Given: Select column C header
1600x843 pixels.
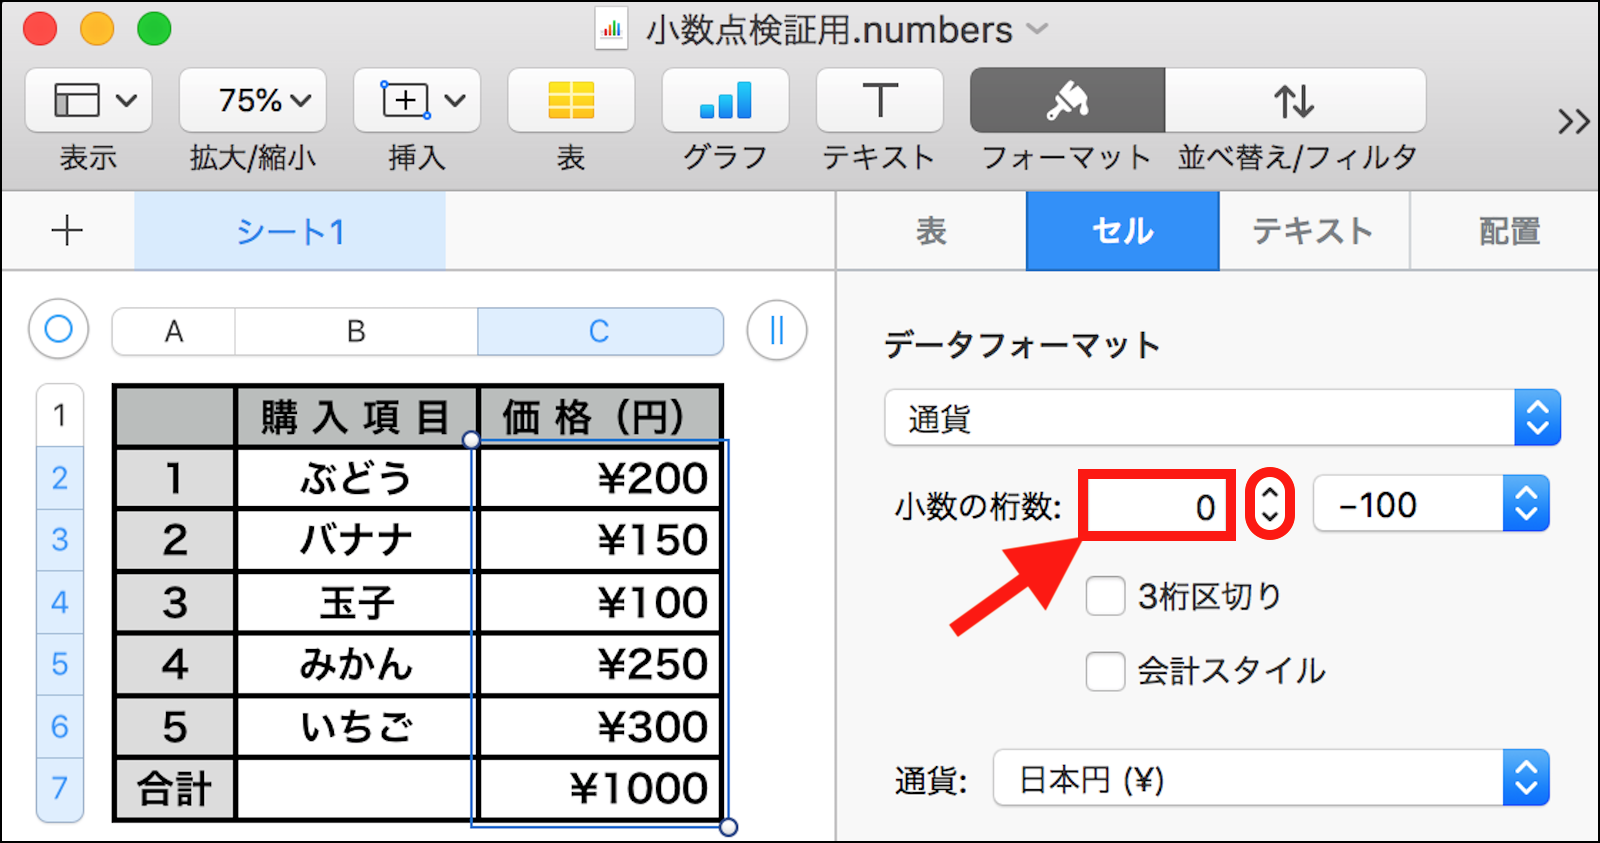Looking at the screenshot, I should click(600, 331).
